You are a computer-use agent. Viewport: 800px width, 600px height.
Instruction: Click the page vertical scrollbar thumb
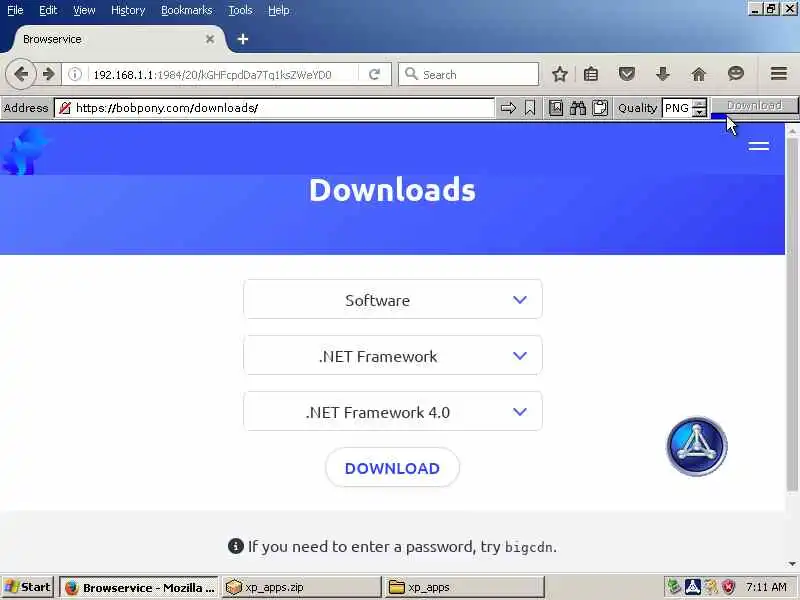792,315
